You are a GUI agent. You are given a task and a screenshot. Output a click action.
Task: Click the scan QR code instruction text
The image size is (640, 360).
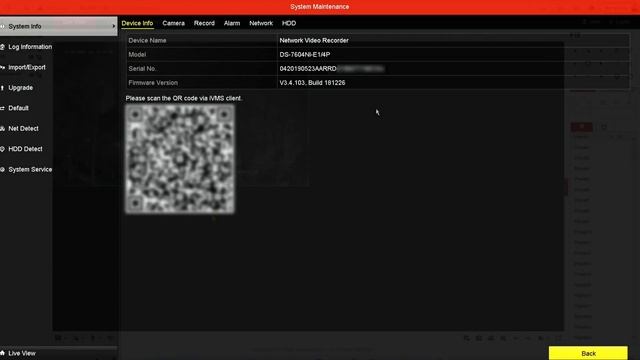[x=184, y=98]
